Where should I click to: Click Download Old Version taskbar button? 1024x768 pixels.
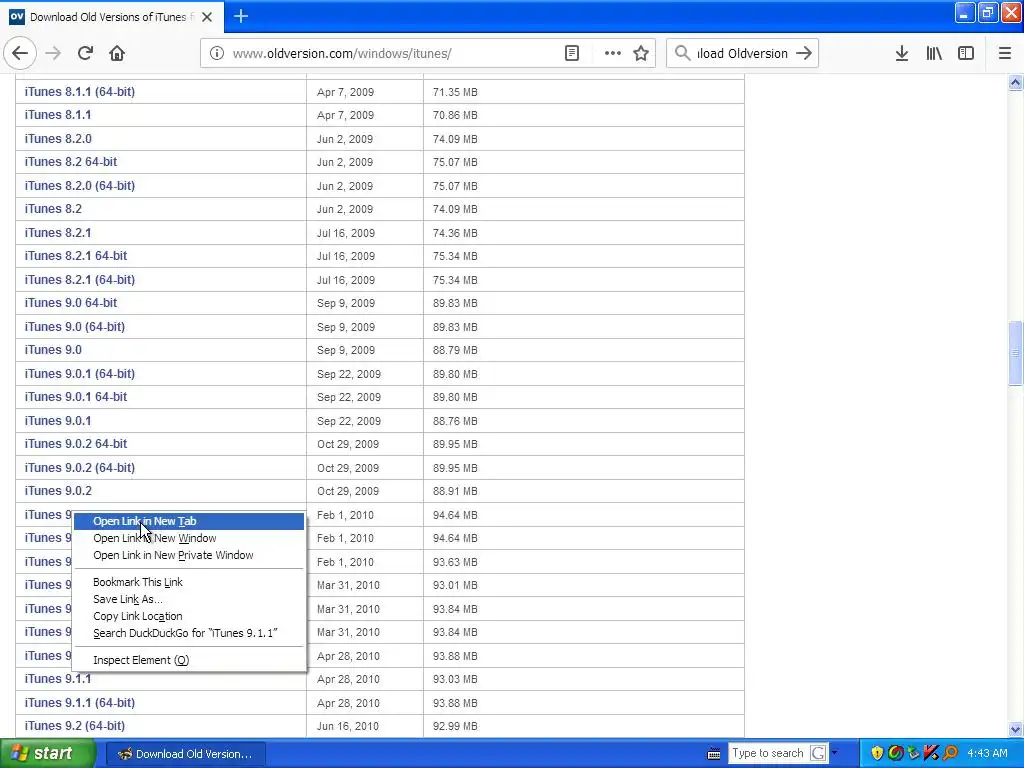pos(185,754)
